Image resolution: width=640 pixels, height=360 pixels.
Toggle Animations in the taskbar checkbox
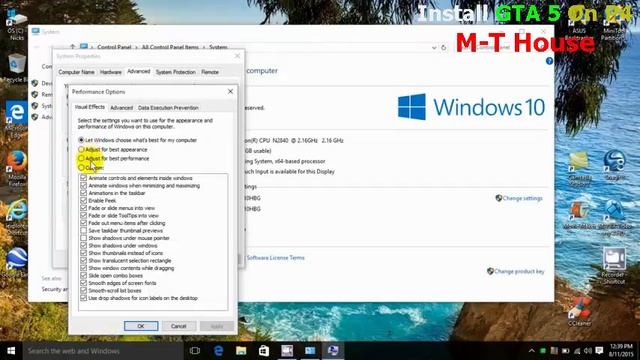[84, 193]
